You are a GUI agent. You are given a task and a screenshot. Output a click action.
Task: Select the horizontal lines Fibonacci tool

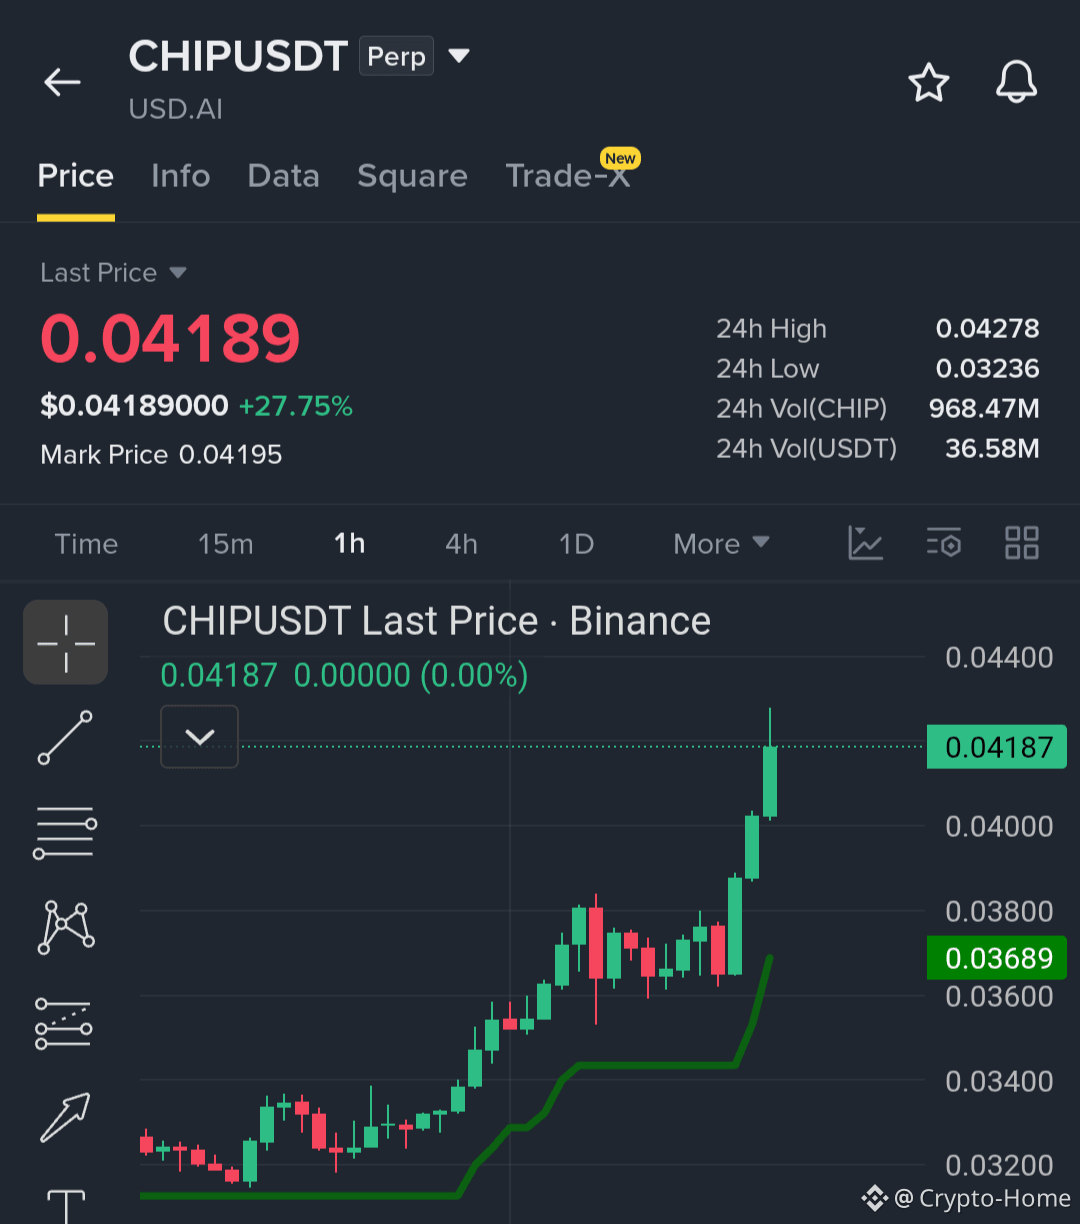tap(66, 833)
